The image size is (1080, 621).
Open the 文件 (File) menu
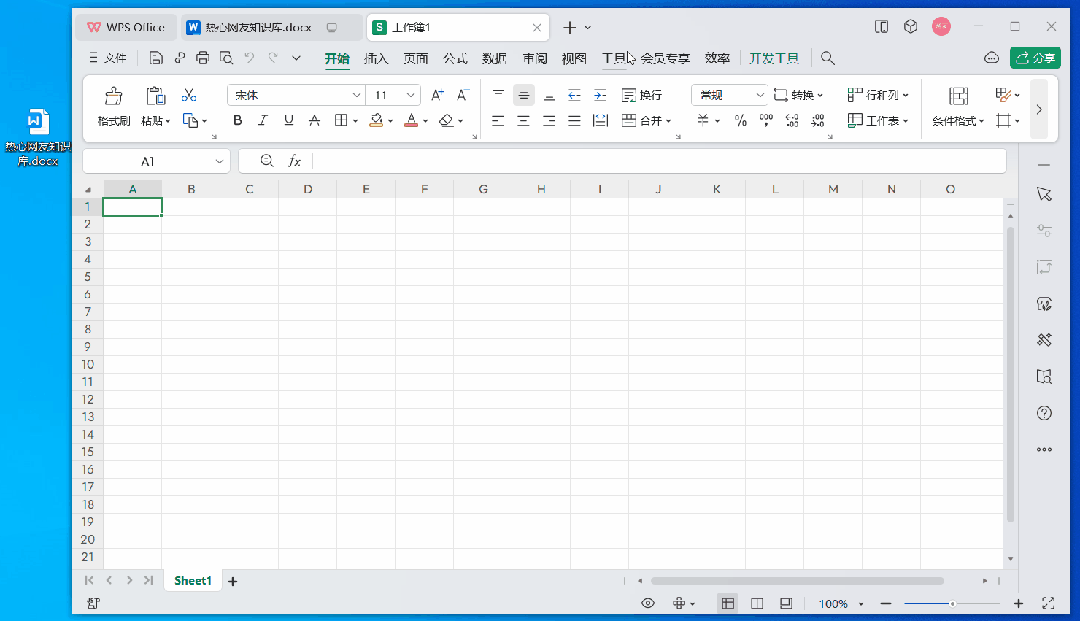tap(108, 58)
